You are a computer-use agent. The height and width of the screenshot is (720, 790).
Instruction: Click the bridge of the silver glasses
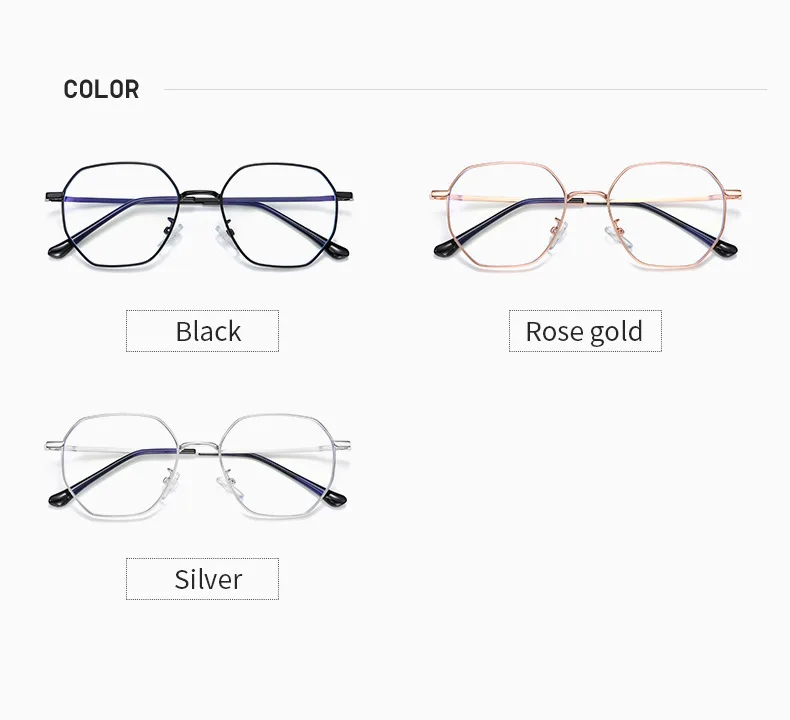(200, 447)
